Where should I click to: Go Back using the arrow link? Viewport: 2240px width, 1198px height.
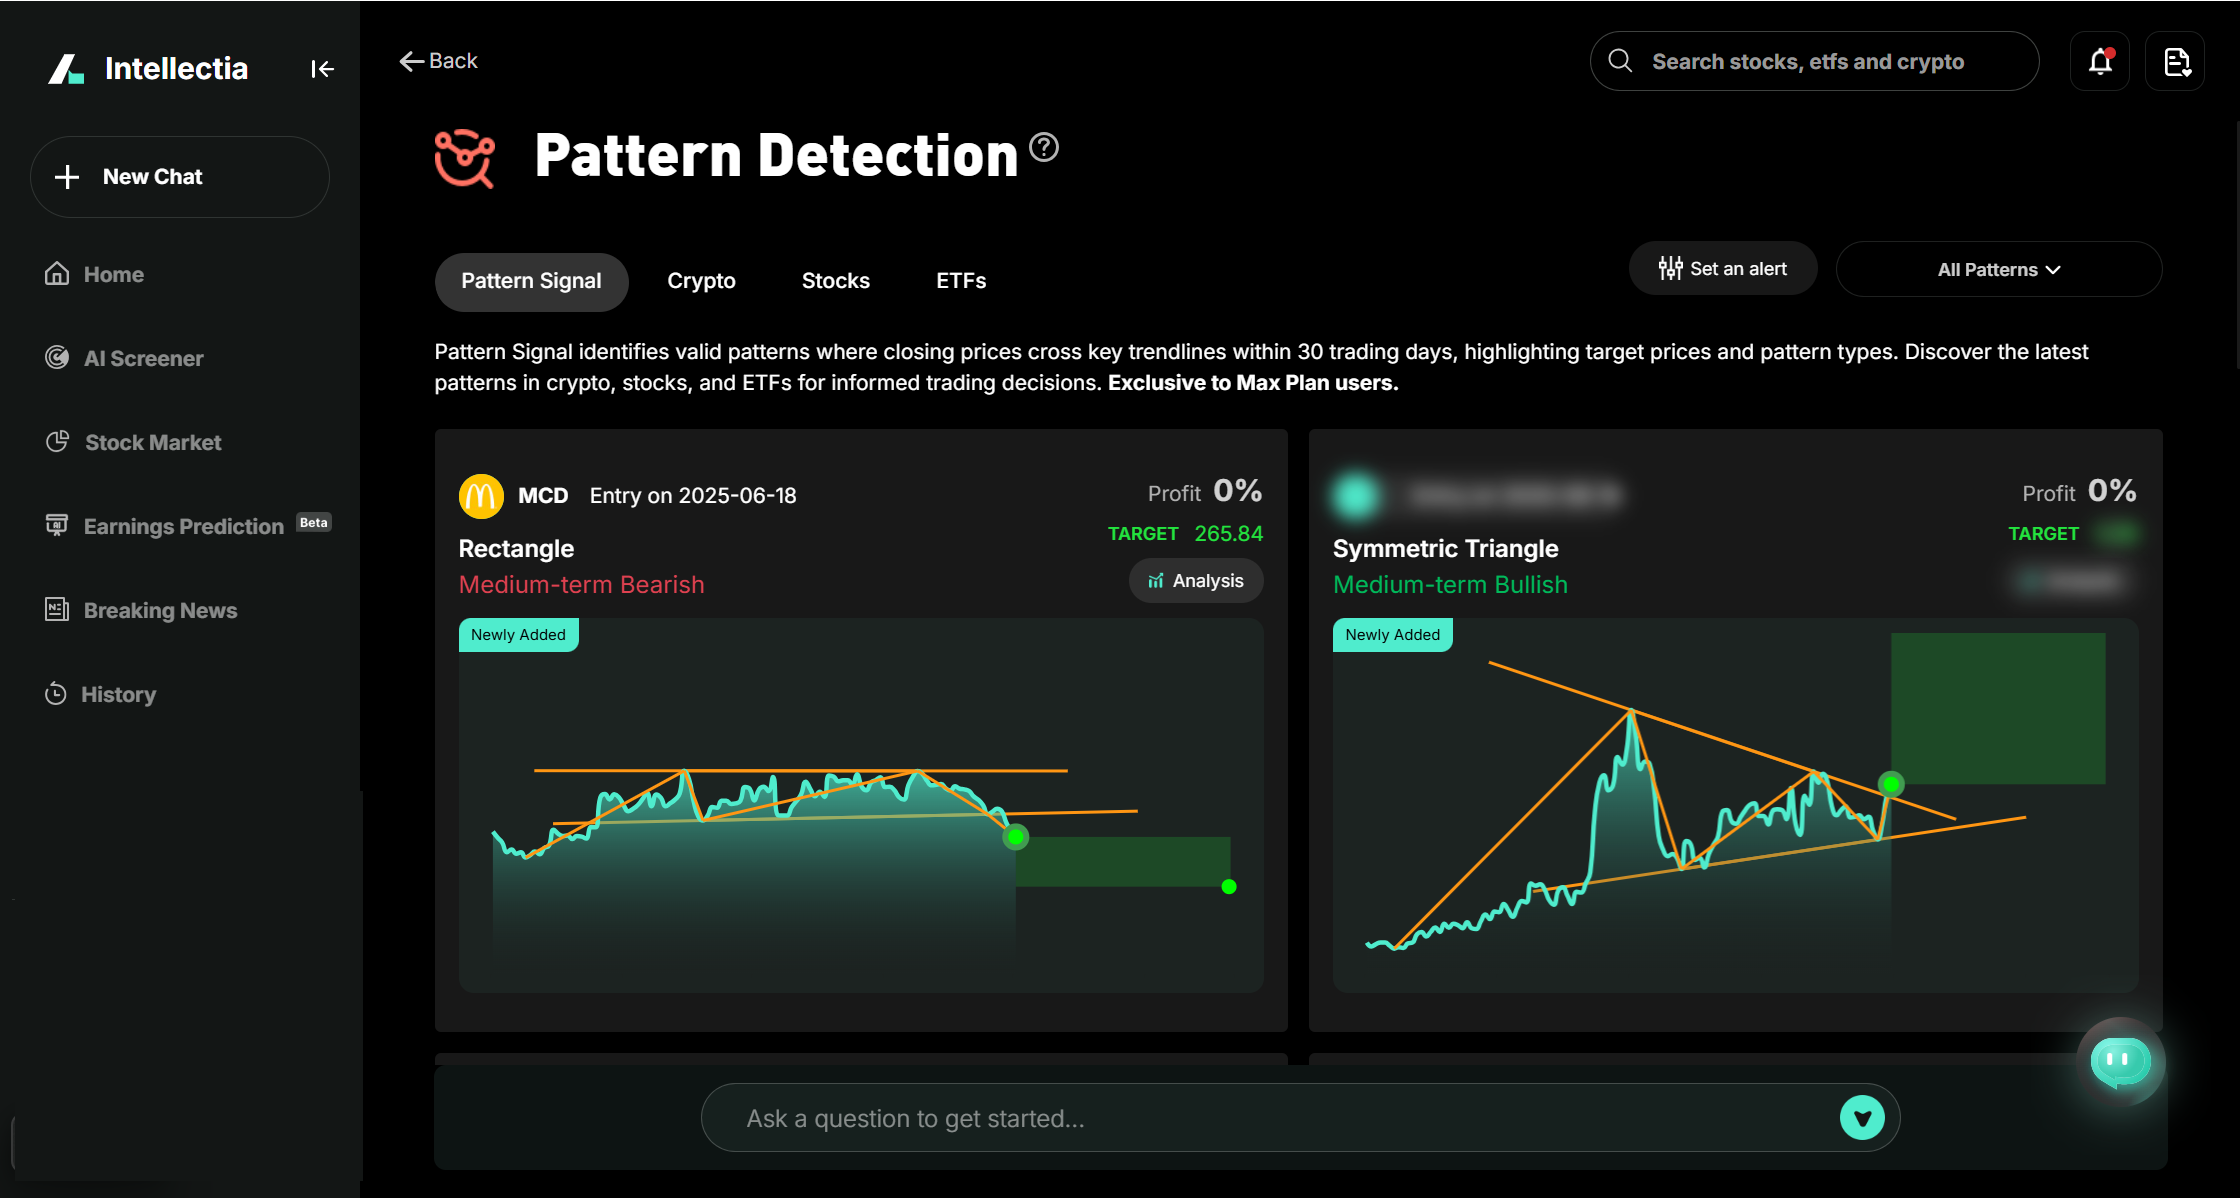coord(438,60)
